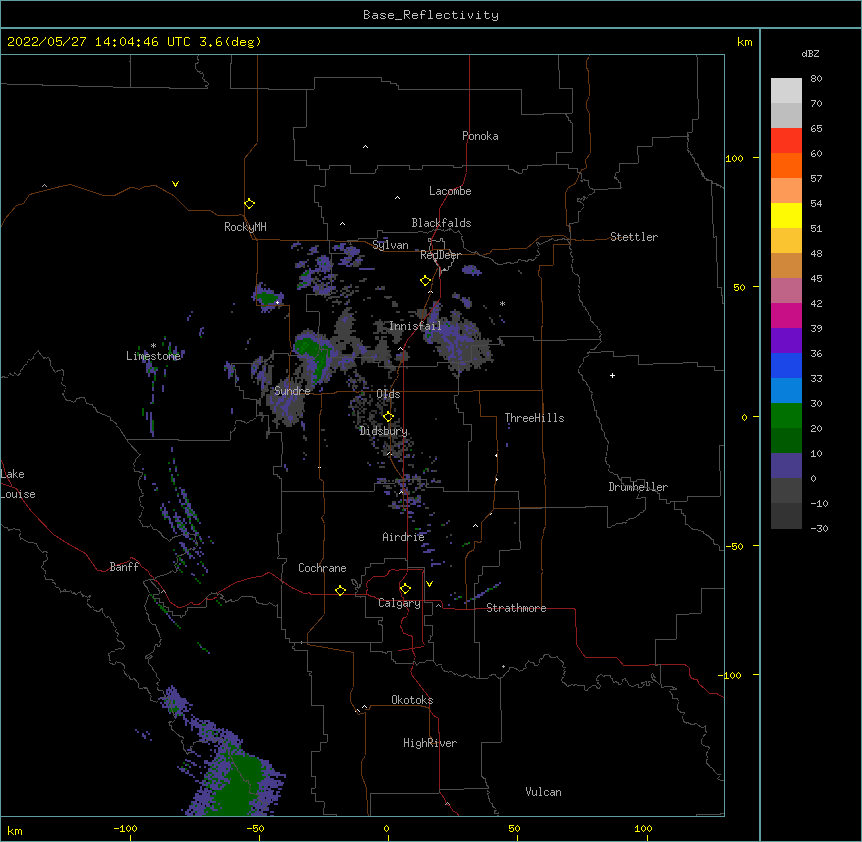Screen dimensions: 862x842
Task: Pick the light gray 70-80 dBZ legend swatch
Action: coord(786,91)
